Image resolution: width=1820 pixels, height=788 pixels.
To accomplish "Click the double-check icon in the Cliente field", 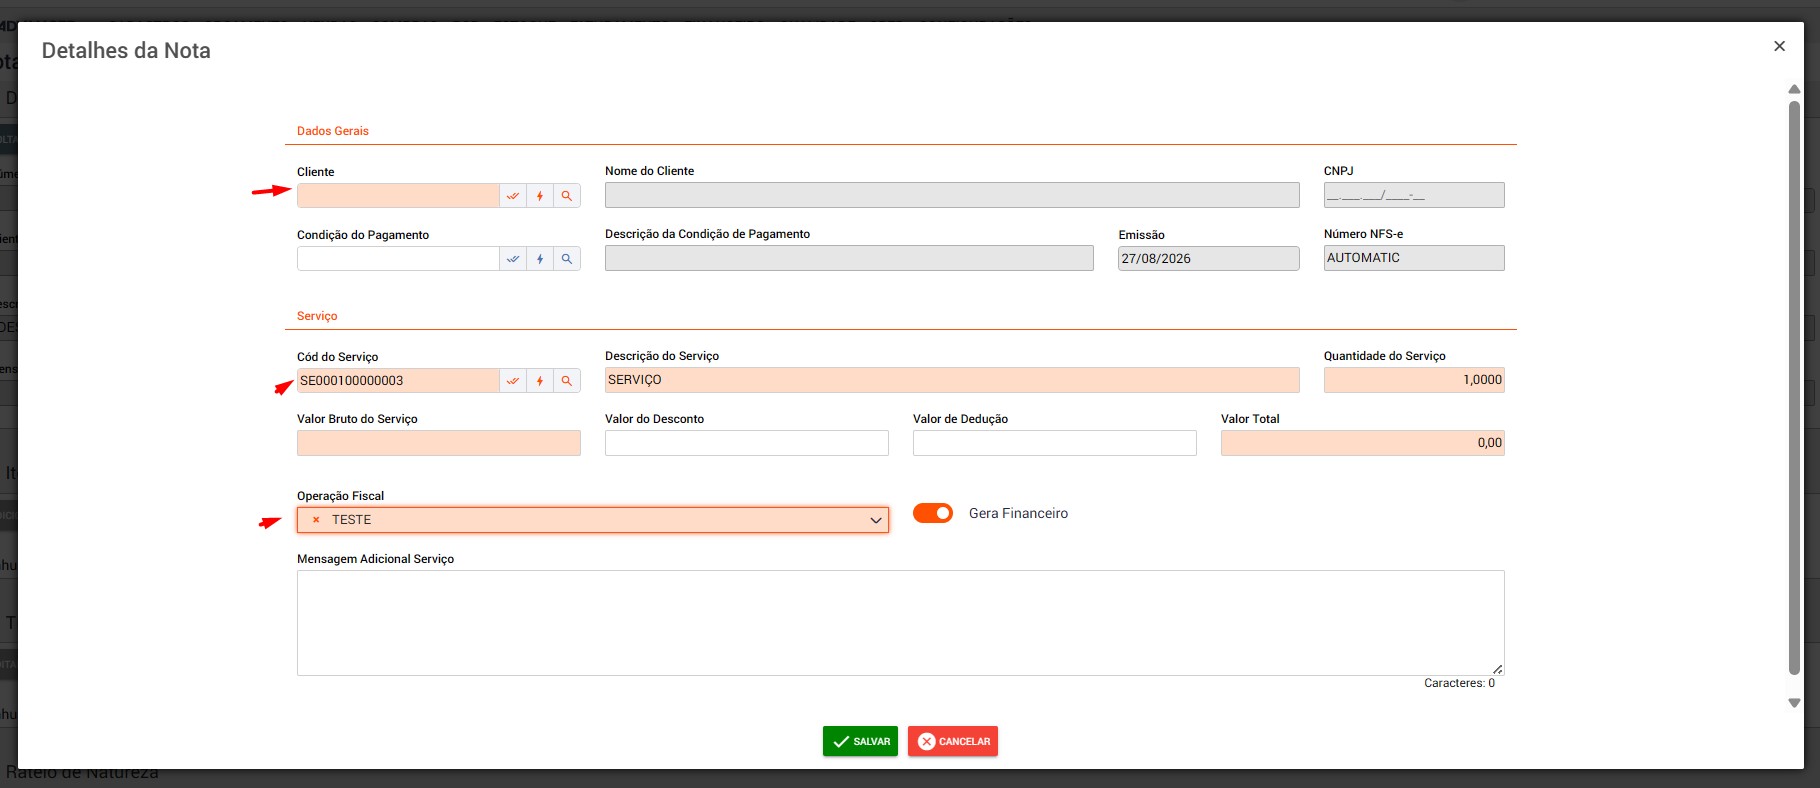I will (x=513, y=196).
